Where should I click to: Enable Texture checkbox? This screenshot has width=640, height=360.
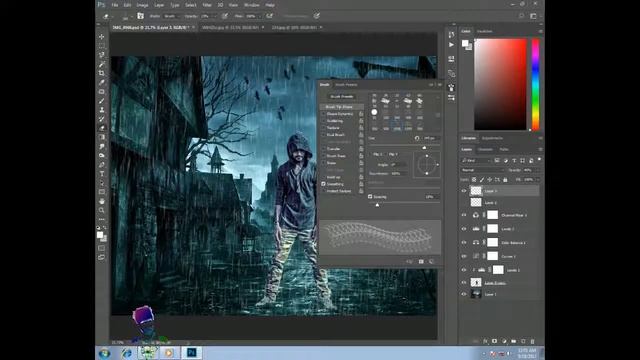(x=324, y=128)
